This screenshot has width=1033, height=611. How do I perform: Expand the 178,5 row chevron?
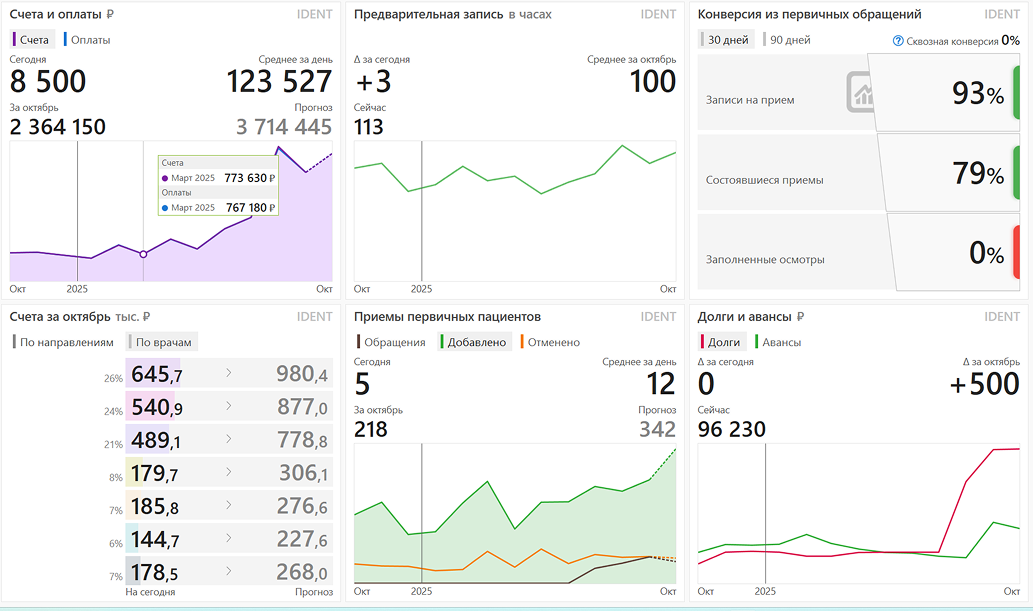tap(228, 573)
